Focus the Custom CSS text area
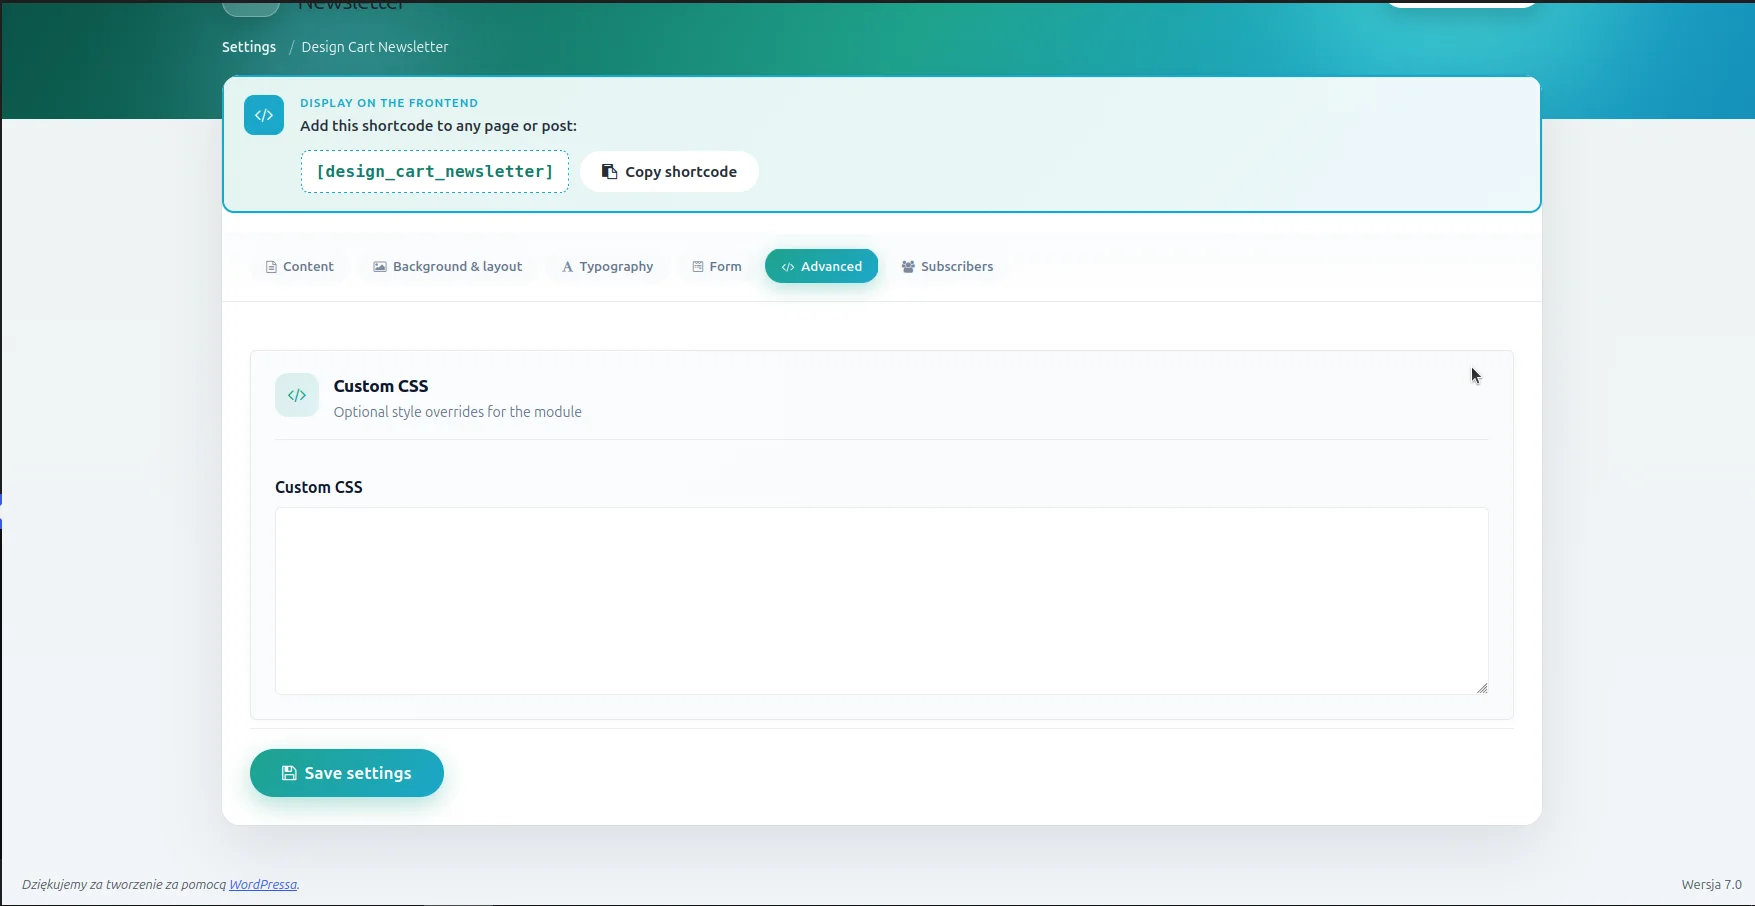Viewport: 1755px width, 906px height. 882,601
